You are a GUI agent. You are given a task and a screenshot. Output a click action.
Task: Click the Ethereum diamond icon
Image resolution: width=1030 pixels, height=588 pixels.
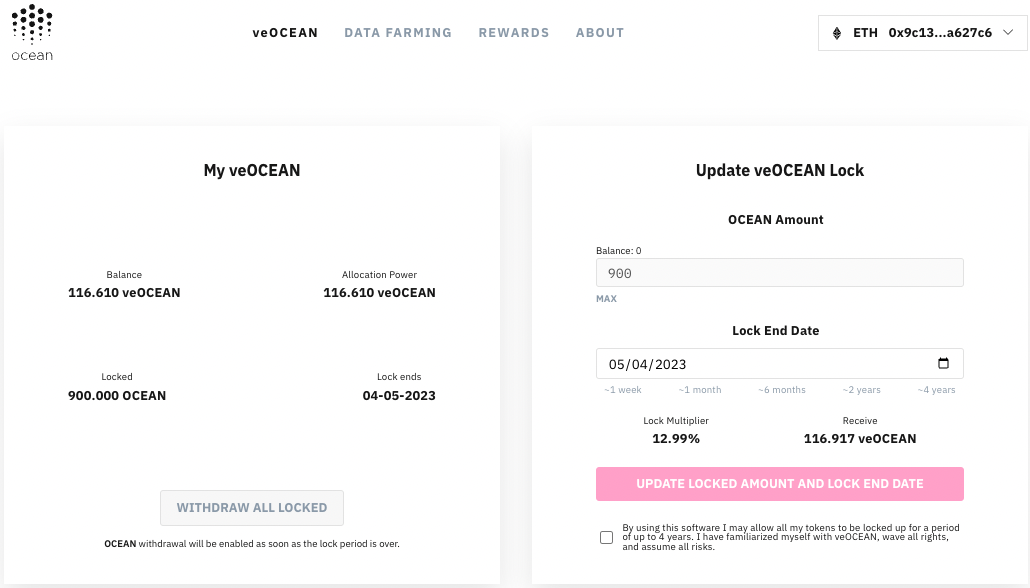pos(837,33)
